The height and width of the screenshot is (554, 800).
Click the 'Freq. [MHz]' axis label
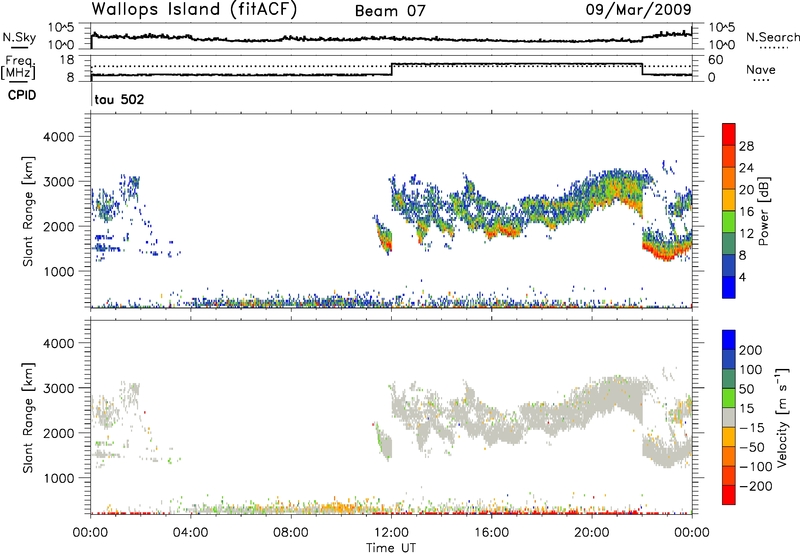click(x=18, y=68)
